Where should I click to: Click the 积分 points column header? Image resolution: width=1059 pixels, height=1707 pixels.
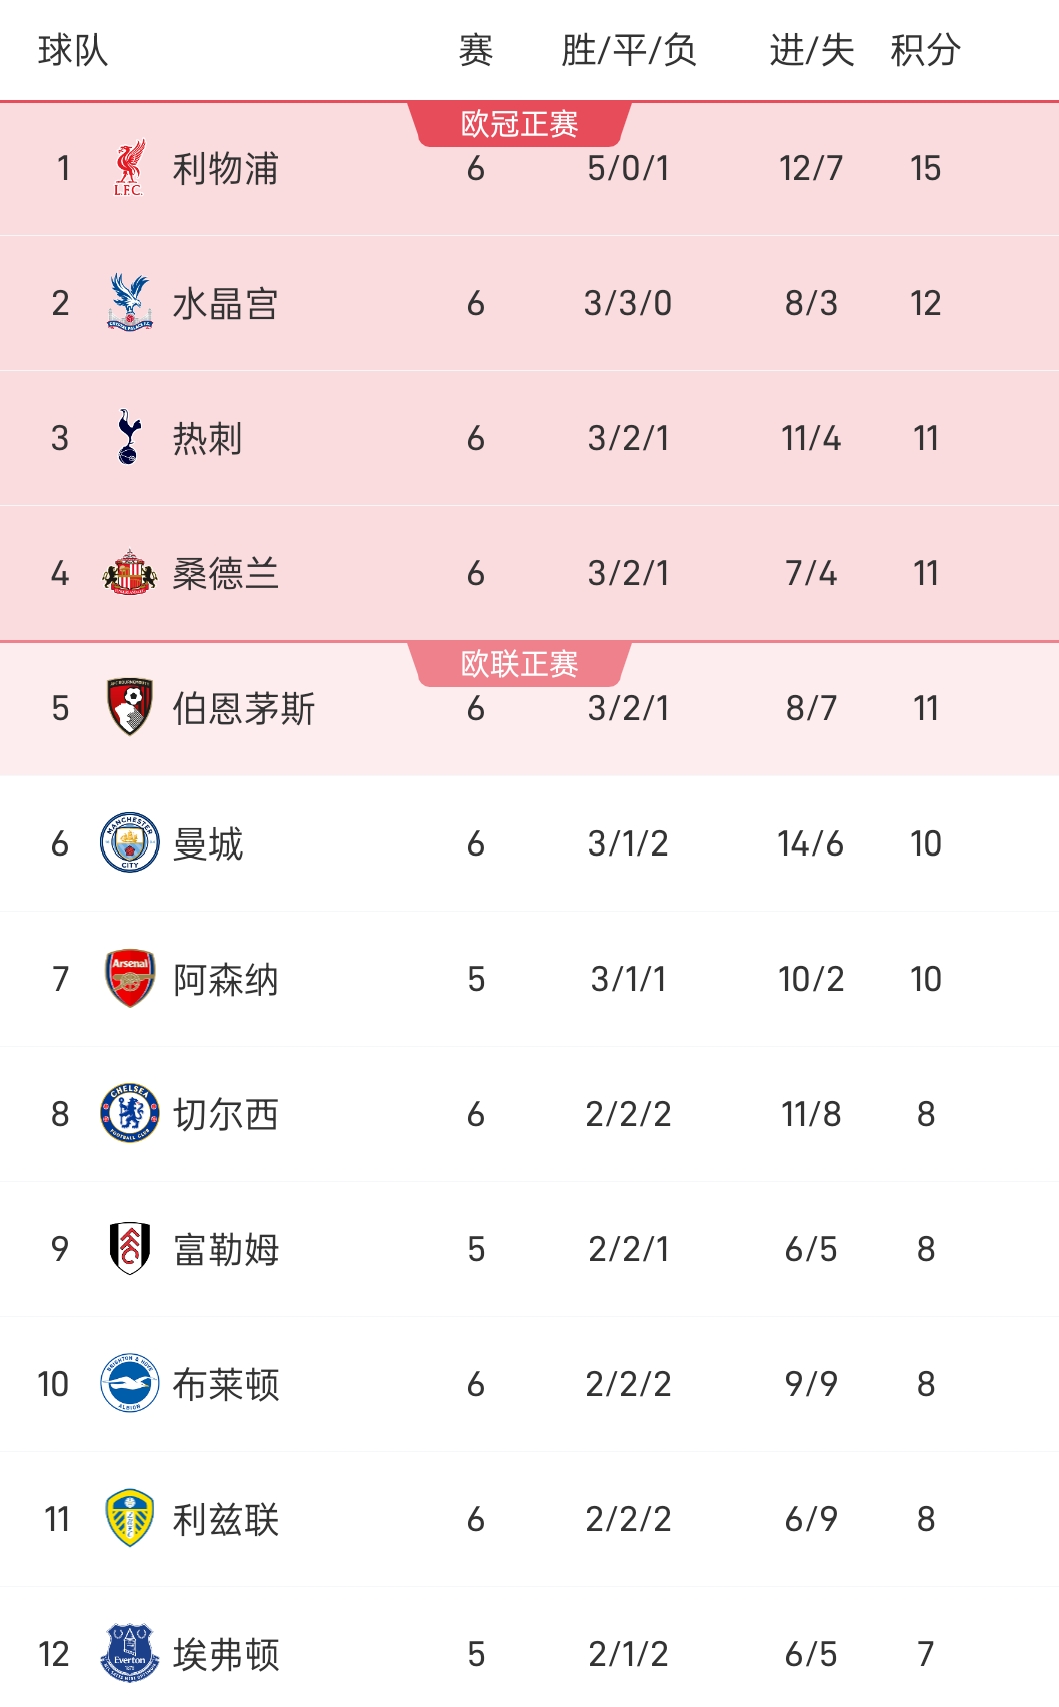[925, 50]
